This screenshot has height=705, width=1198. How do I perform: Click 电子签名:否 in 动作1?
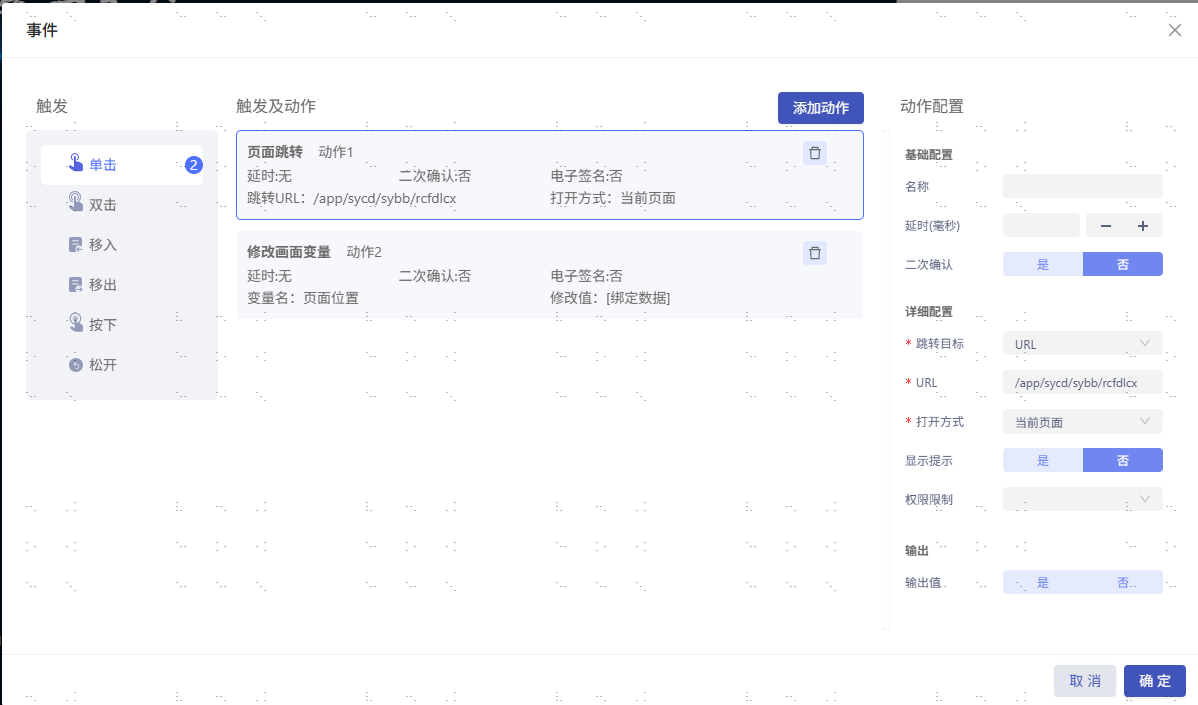tap(586, 176)
